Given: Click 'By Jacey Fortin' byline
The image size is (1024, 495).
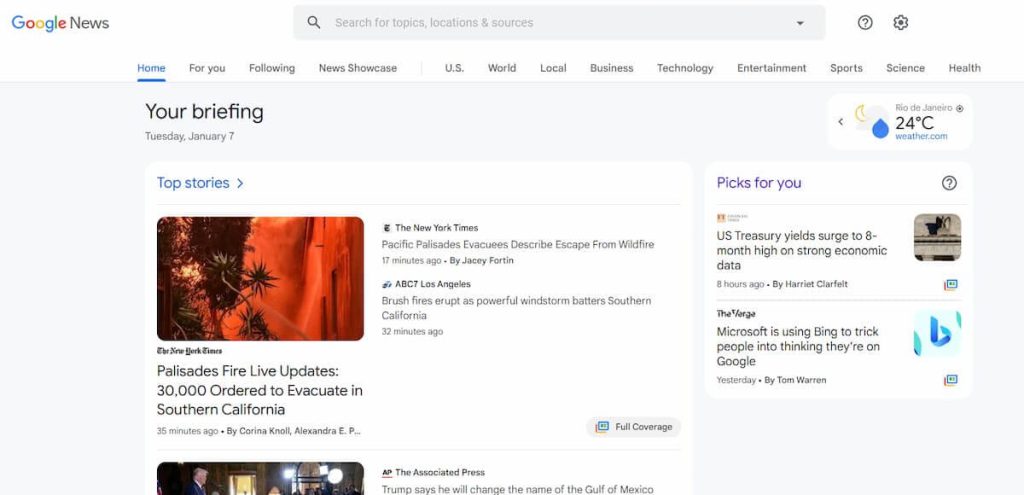Looking at the screenshot, I should (482, 261).
